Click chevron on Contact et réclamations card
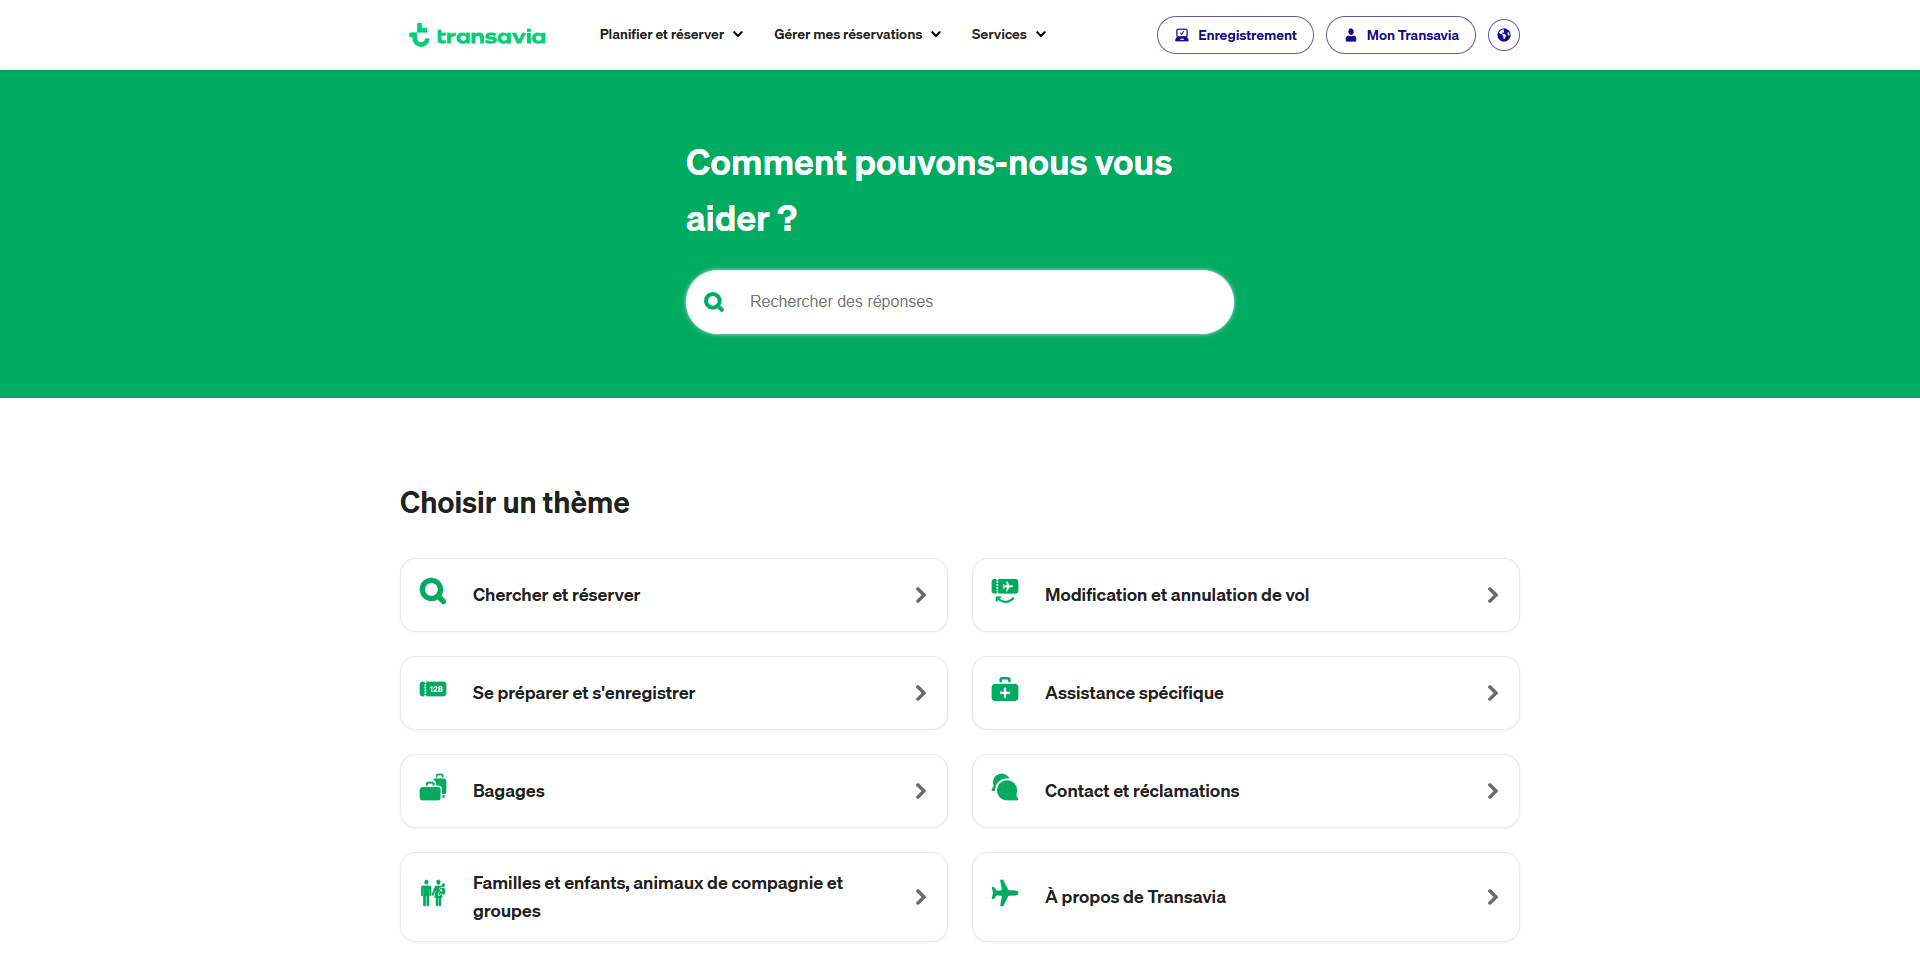Viewport: 1920px width, 953px height. tap(1493, 791)
